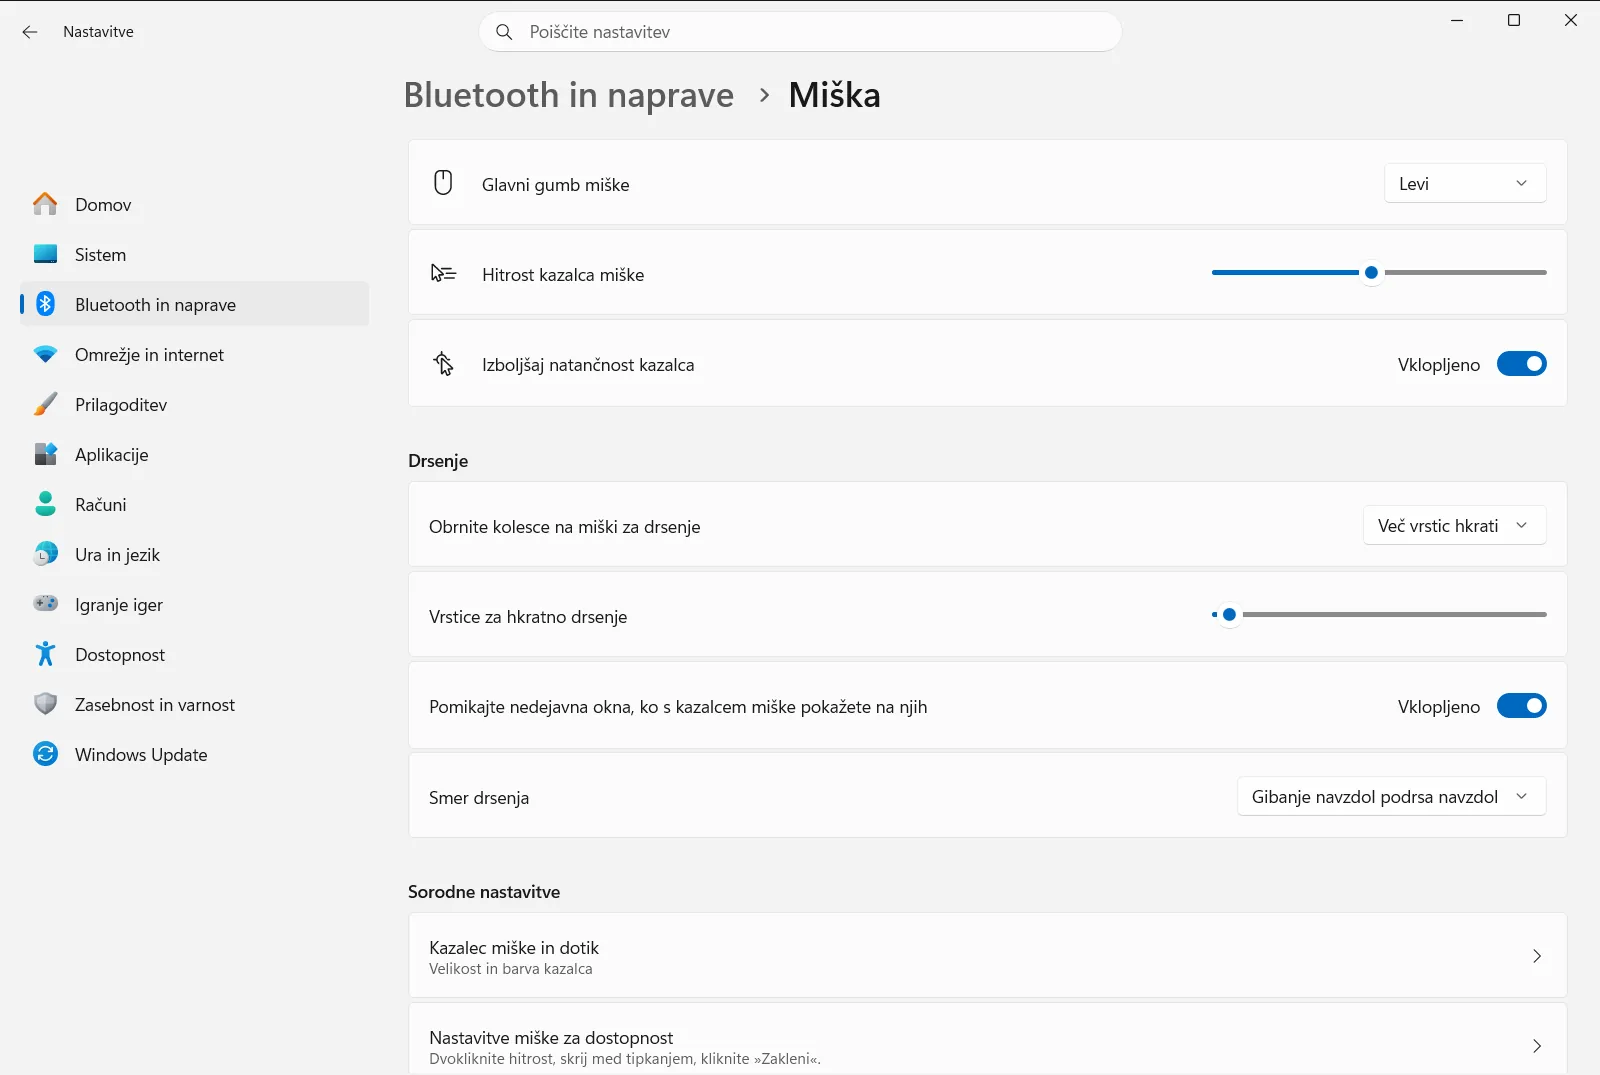The height and width of the screenshot is (1075, 1600).
Task: Click the mouse icon beside Glavni gumb miške
Action: click(443, 183)
